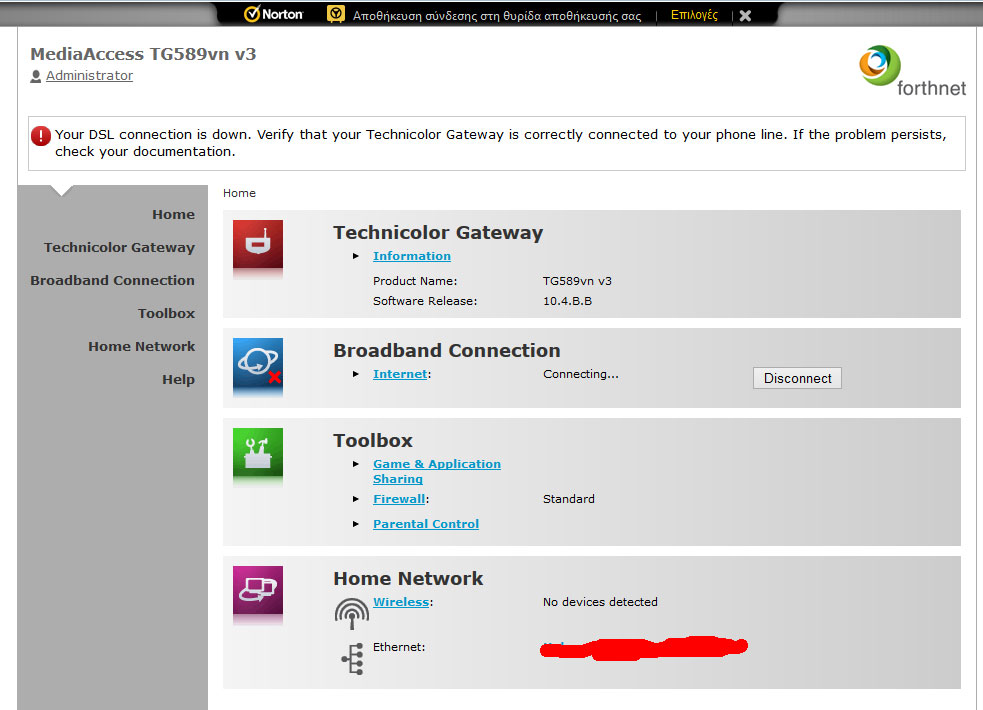
Task: Click the Connecting... status text
Action: pyautogui.click(x=581, y=374)
